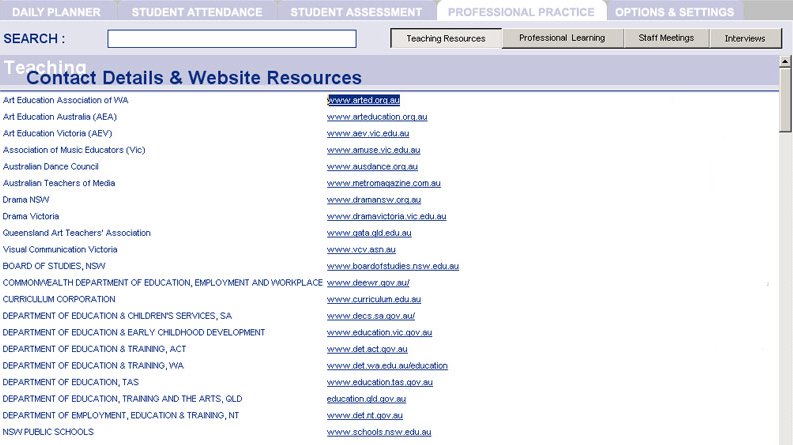Visit www.deewr.gov.au/ link

coord(368,283)
